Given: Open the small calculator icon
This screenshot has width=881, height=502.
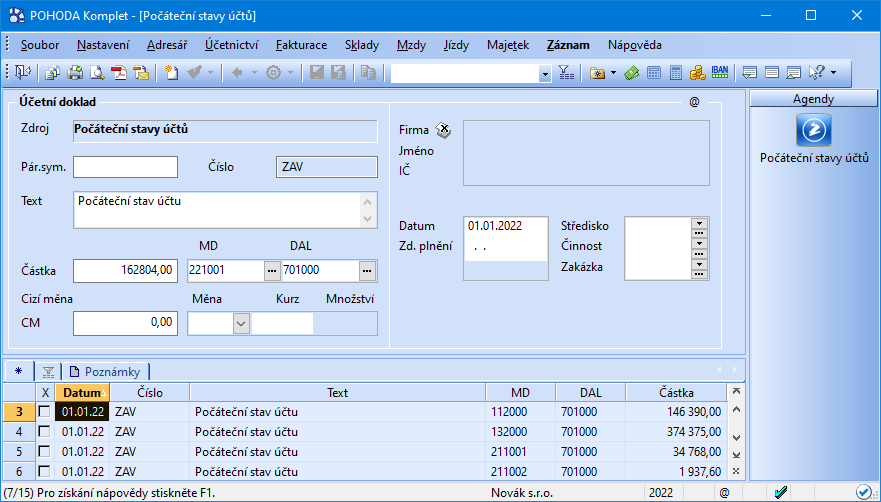Looking at the screenshot, I should 653,73.
